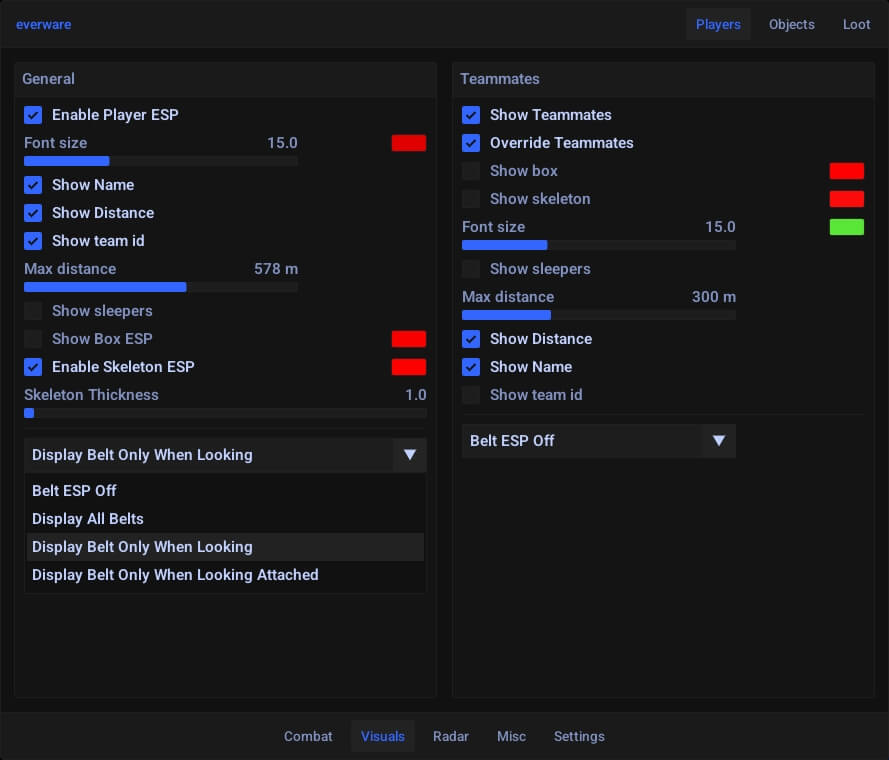This screenshot has height=760, width=889.
Task: Select Display All Belts option
Action: point(88,519)
